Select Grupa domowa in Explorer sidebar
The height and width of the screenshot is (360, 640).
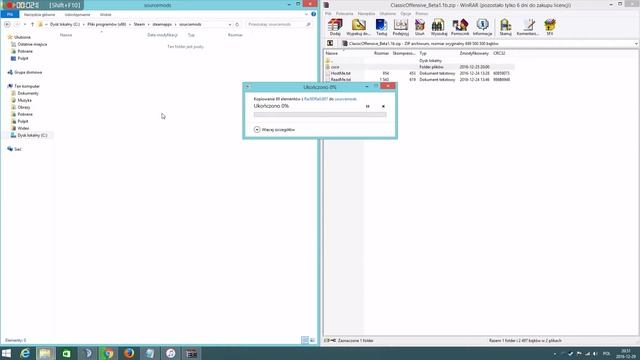coord(28,72)
